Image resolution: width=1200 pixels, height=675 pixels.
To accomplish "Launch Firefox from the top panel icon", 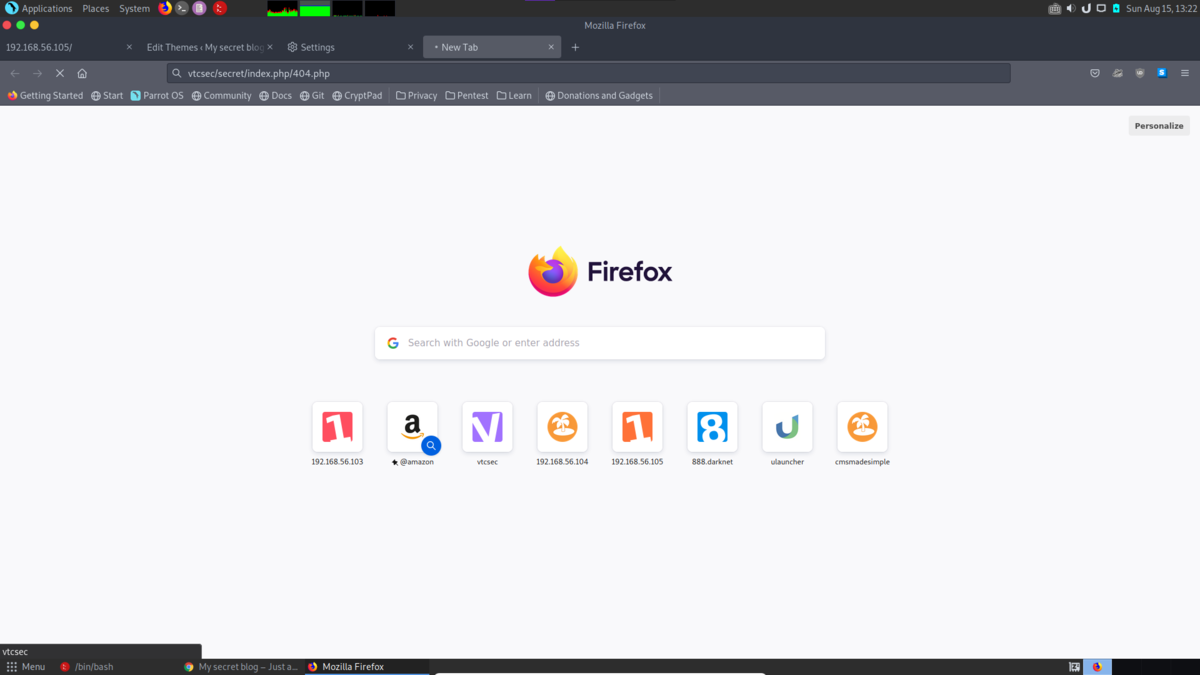I will pos(165,8).
